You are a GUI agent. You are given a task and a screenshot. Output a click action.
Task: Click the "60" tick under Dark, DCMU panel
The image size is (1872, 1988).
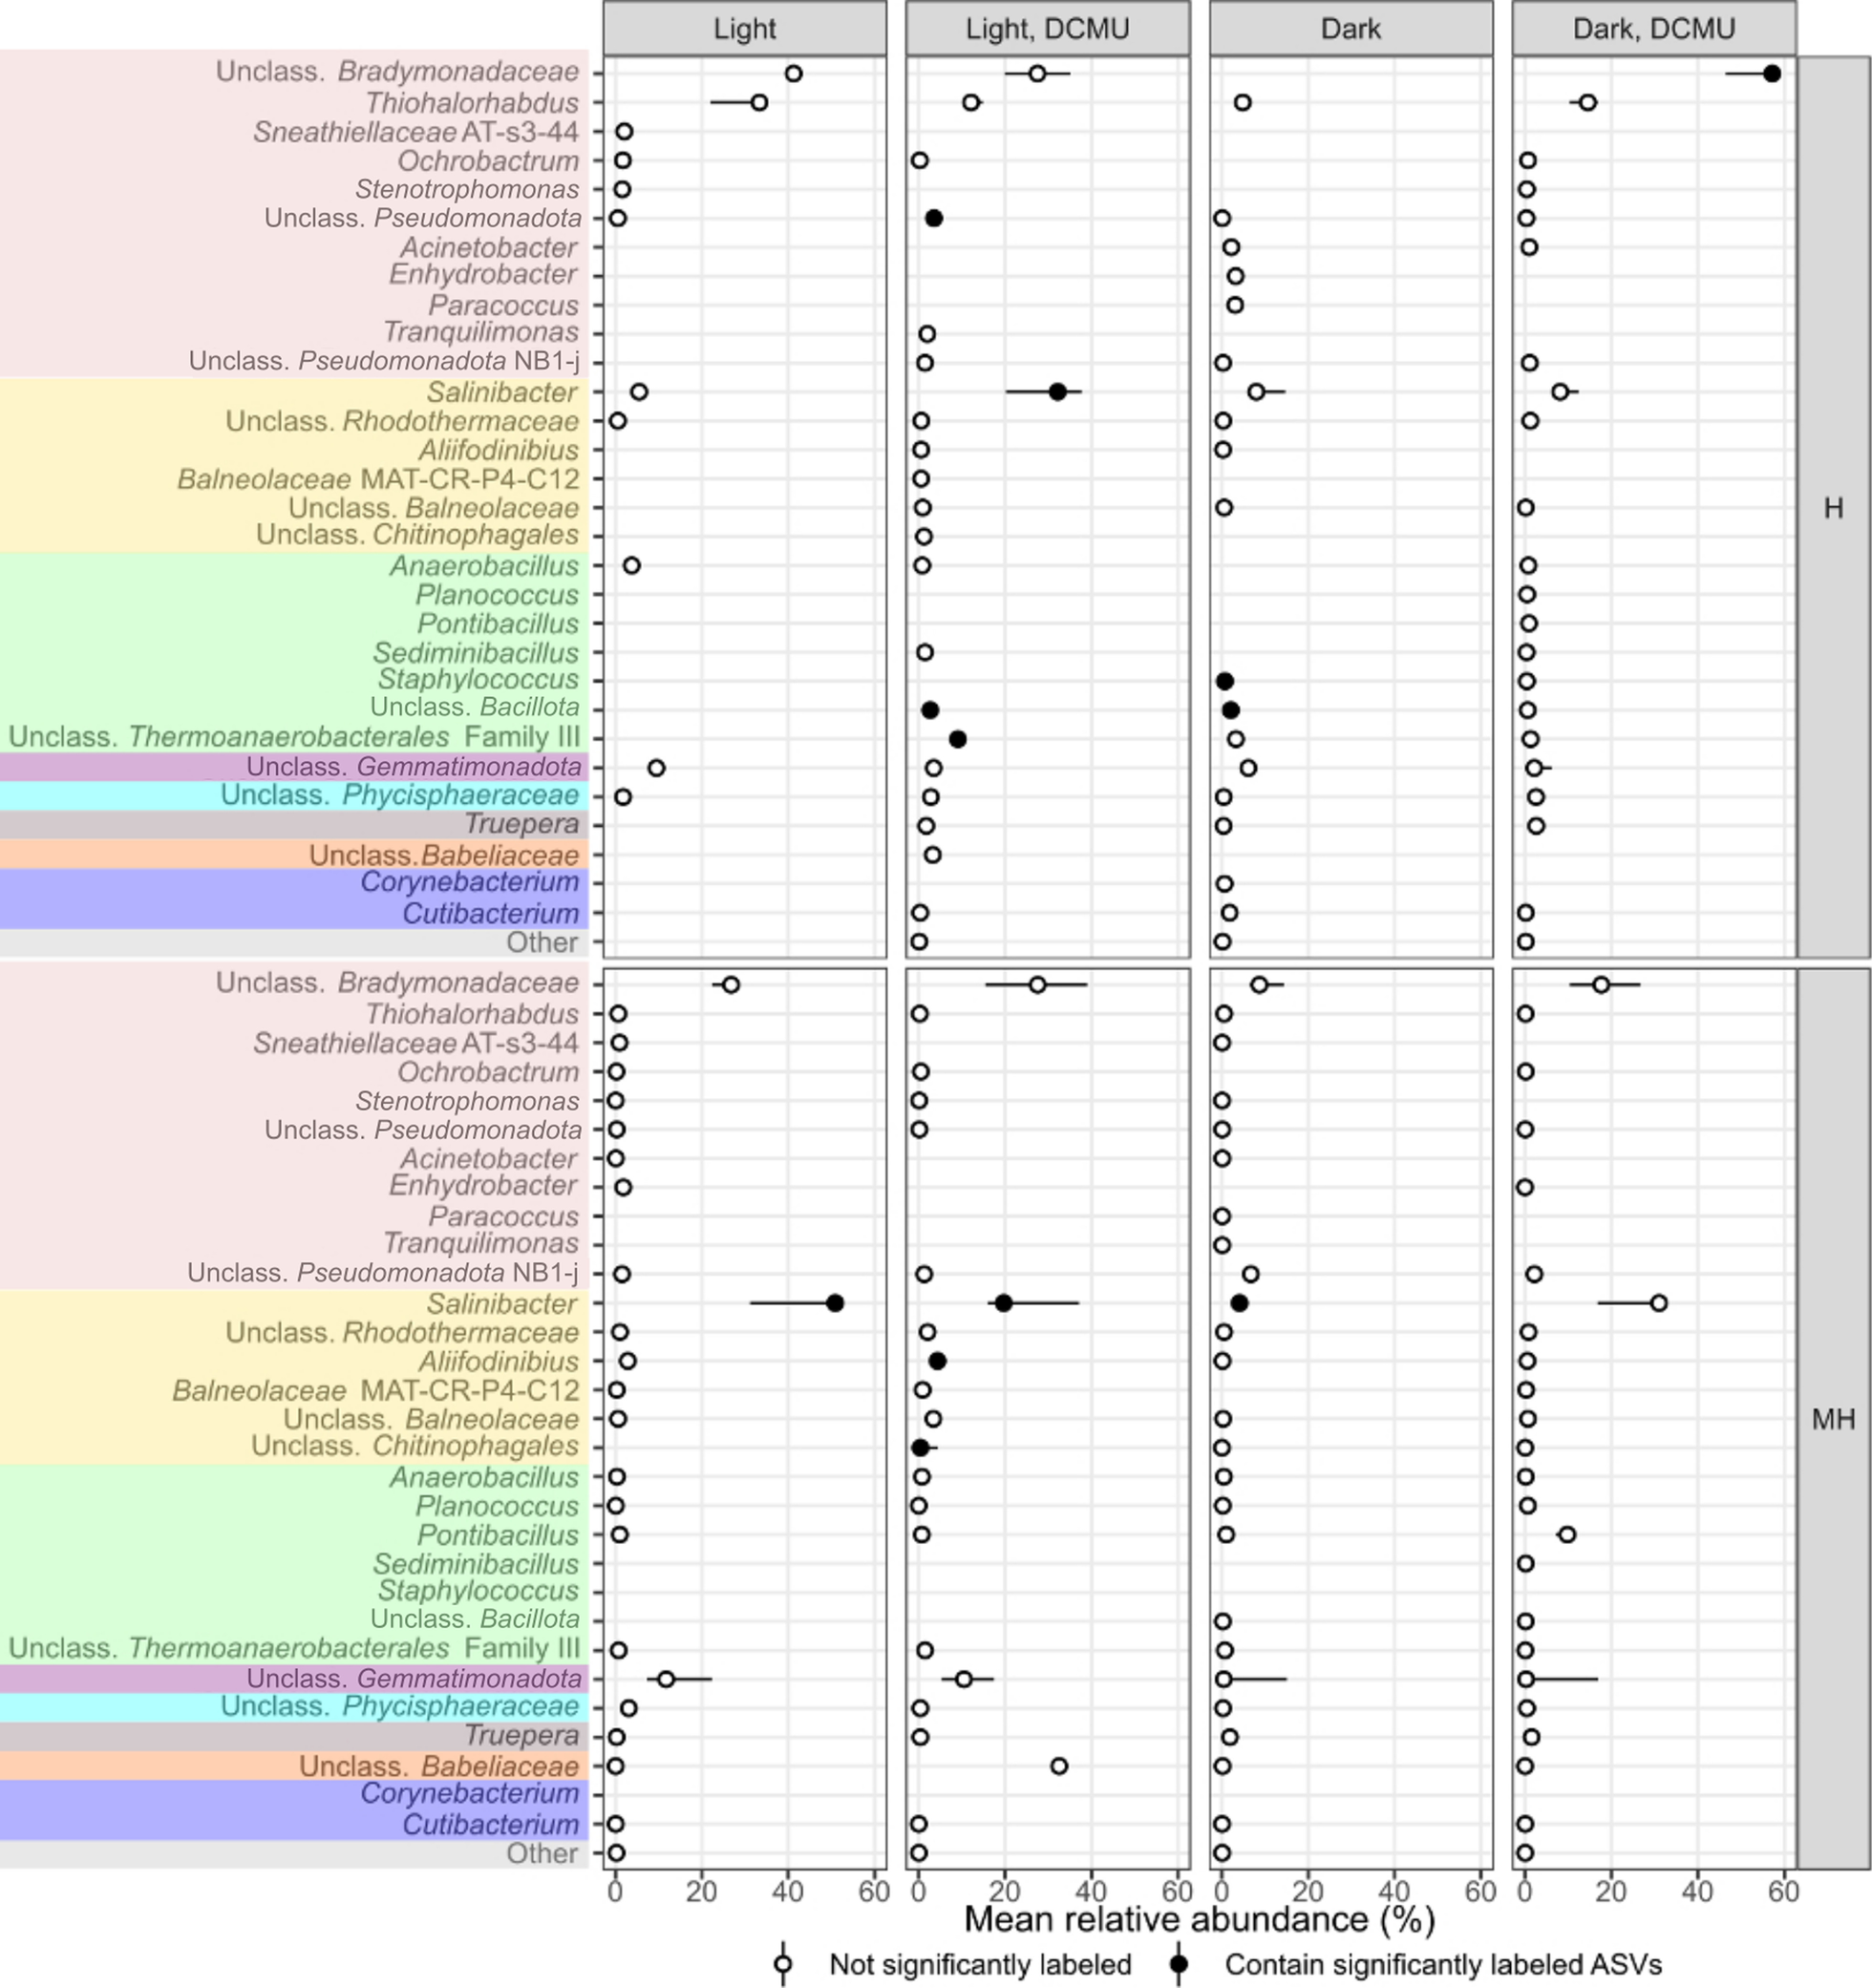click(x=1783, y=1892)
